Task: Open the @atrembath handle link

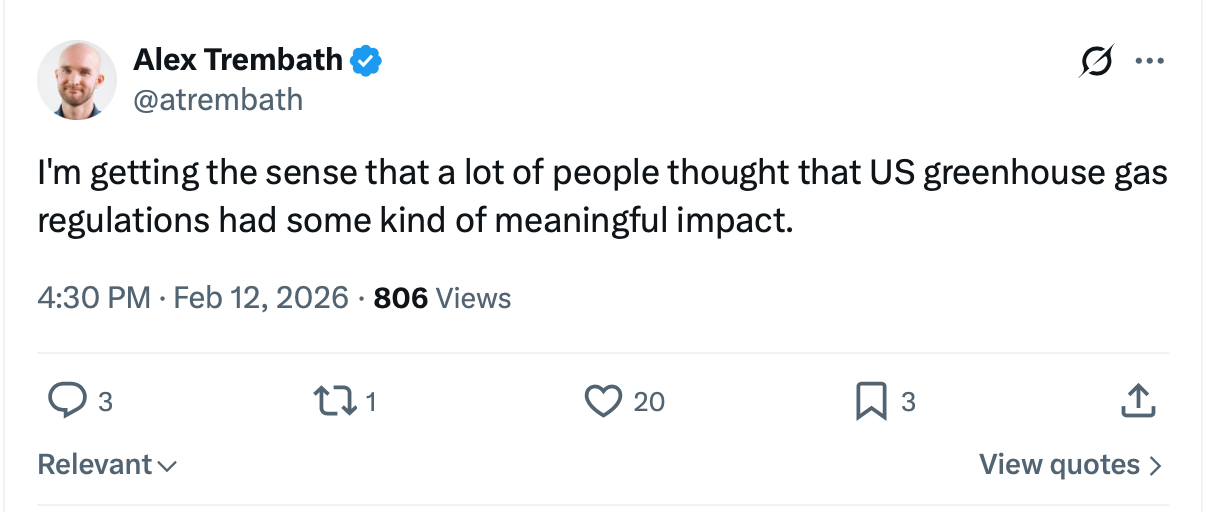Action: tap(217, 99)
